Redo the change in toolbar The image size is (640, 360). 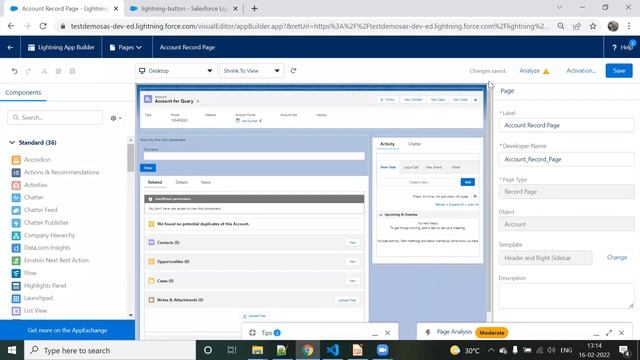click(x=28, y=71)
